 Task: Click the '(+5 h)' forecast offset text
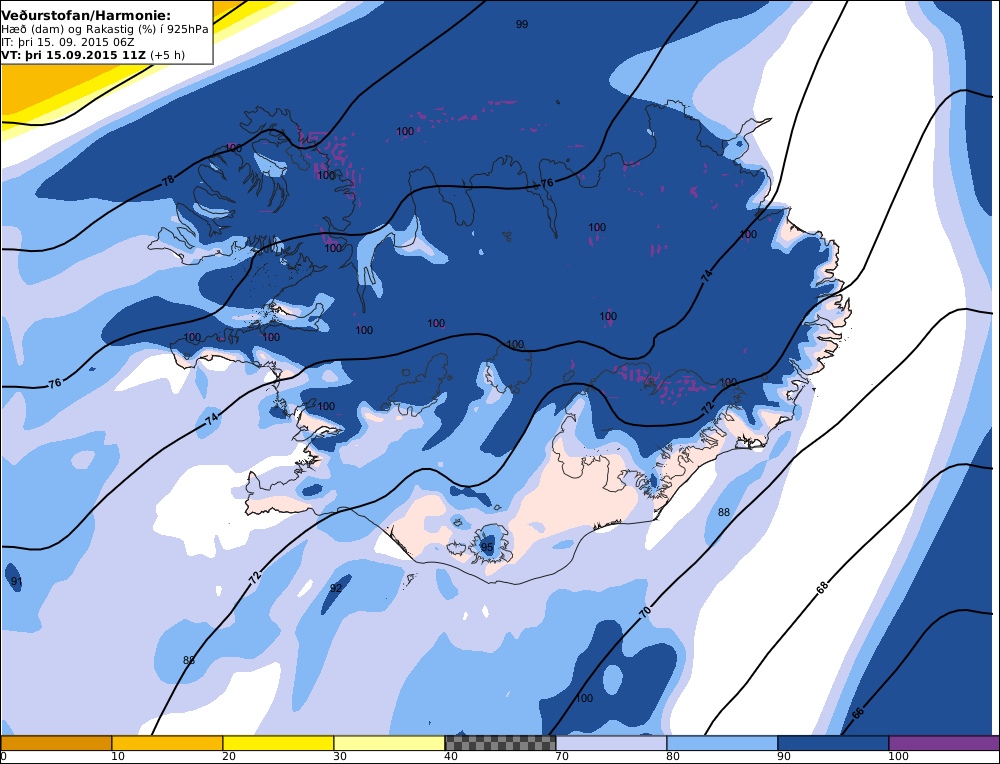coord(167,55)
